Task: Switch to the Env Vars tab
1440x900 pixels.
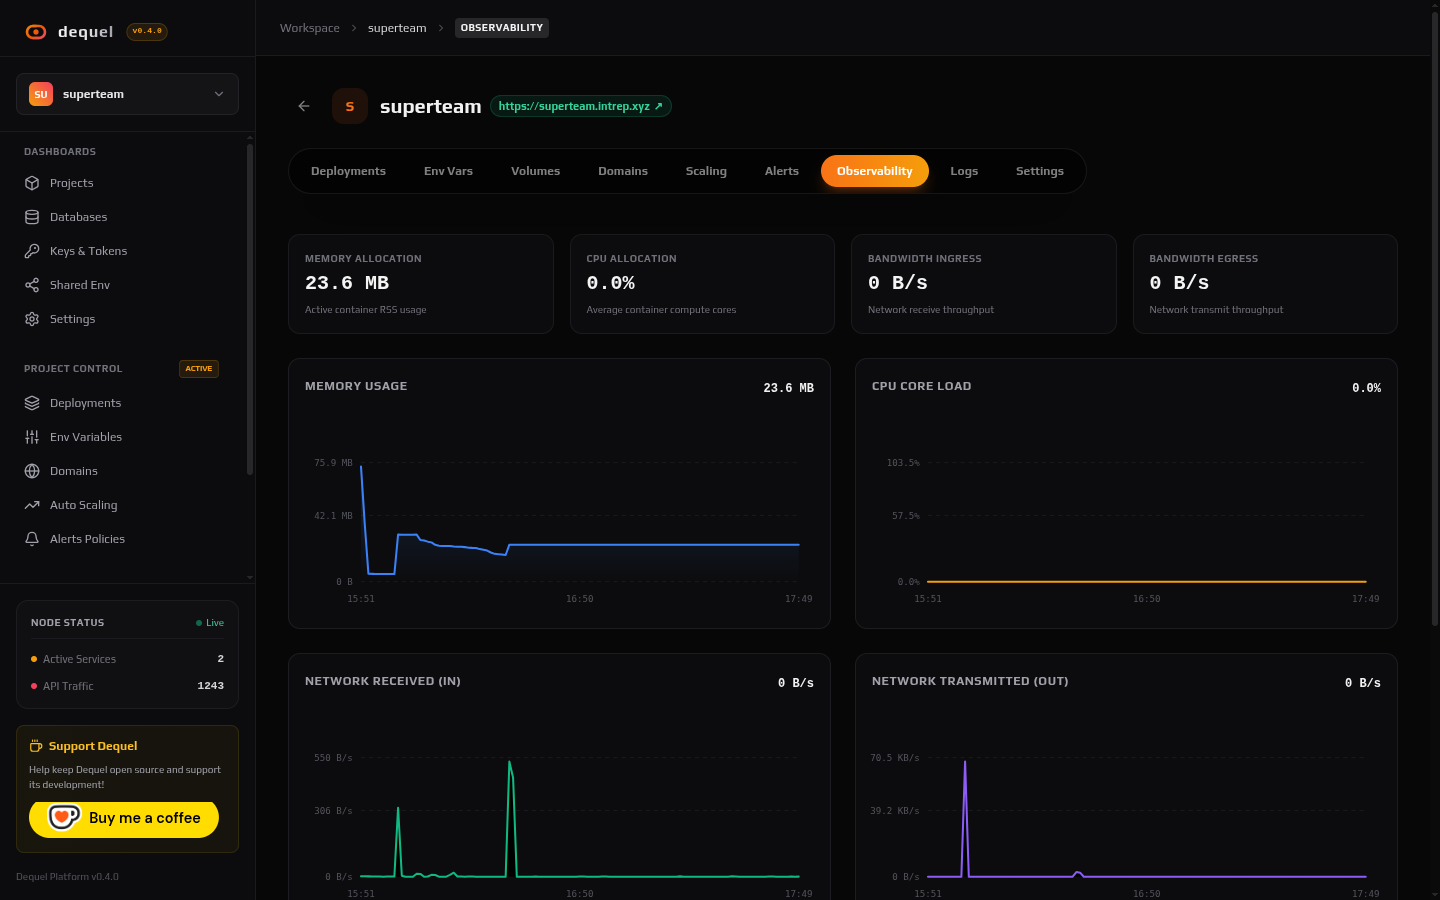Action: [448, 171]
